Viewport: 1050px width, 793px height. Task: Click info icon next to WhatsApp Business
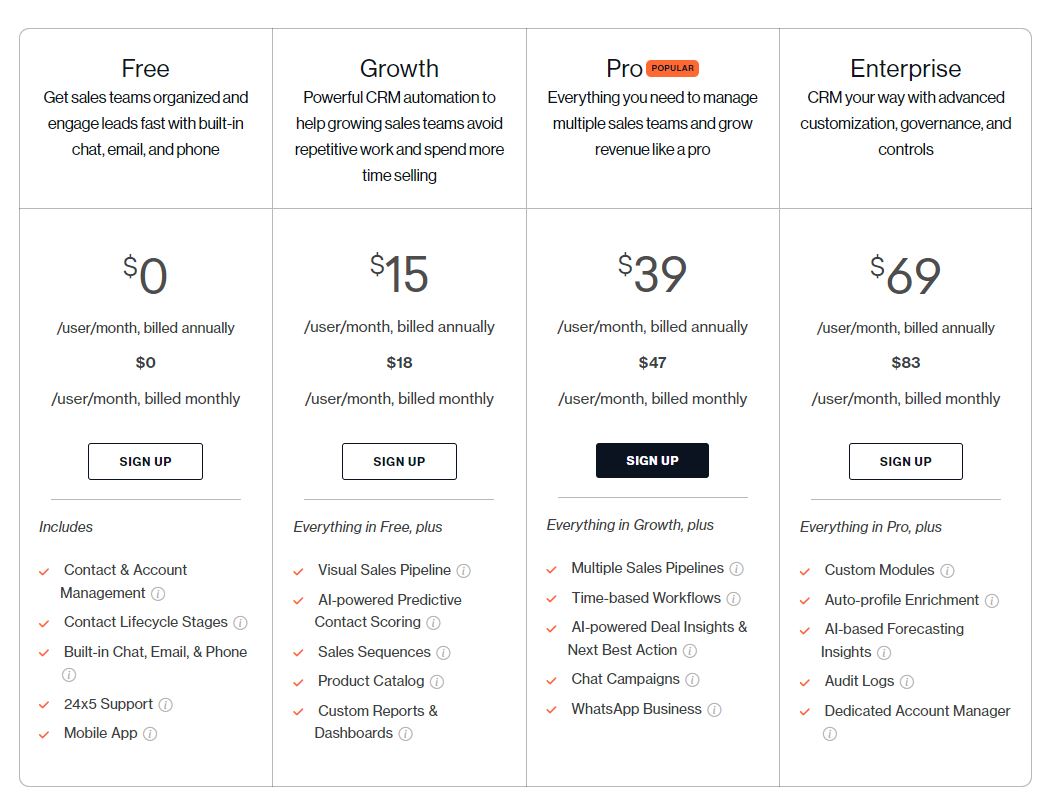715,710
